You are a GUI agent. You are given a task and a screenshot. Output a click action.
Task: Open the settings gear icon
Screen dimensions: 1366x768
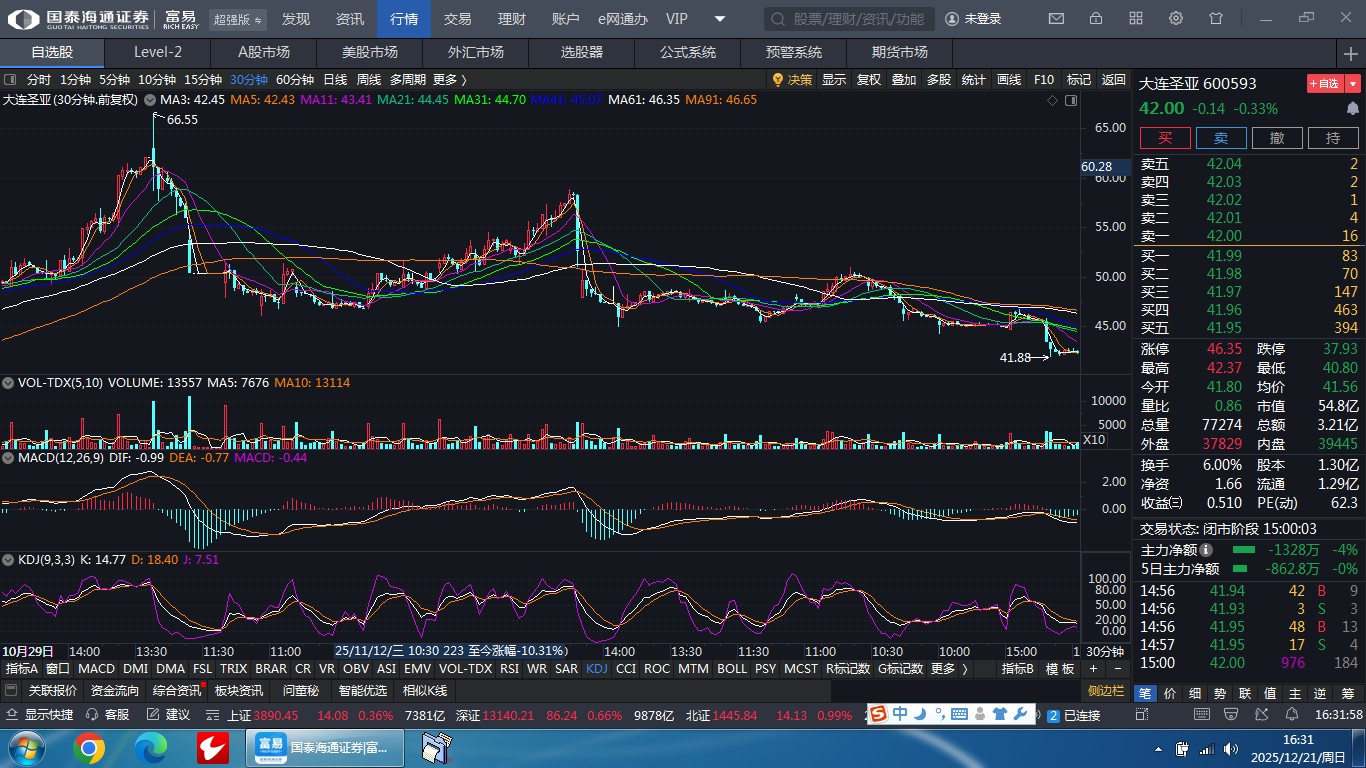tap(1176, 19)
